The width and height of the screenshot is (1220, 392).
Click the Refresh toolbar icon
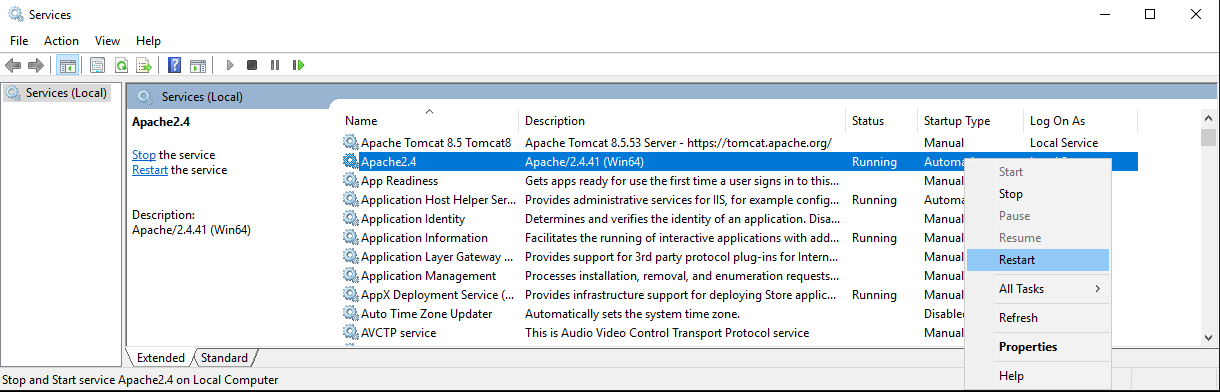(x=121, y=65)
